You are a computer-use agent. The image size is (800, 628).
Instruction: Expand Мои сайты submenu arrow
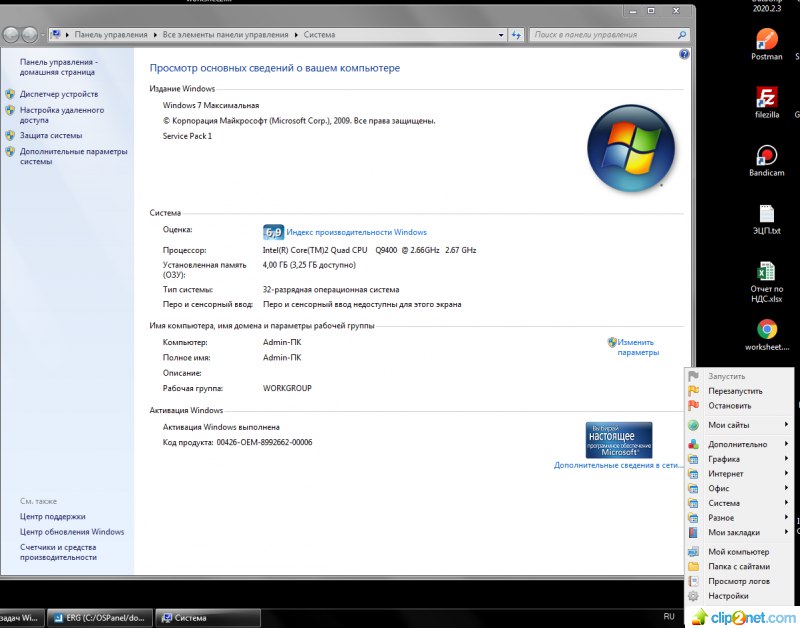(786, 424)
